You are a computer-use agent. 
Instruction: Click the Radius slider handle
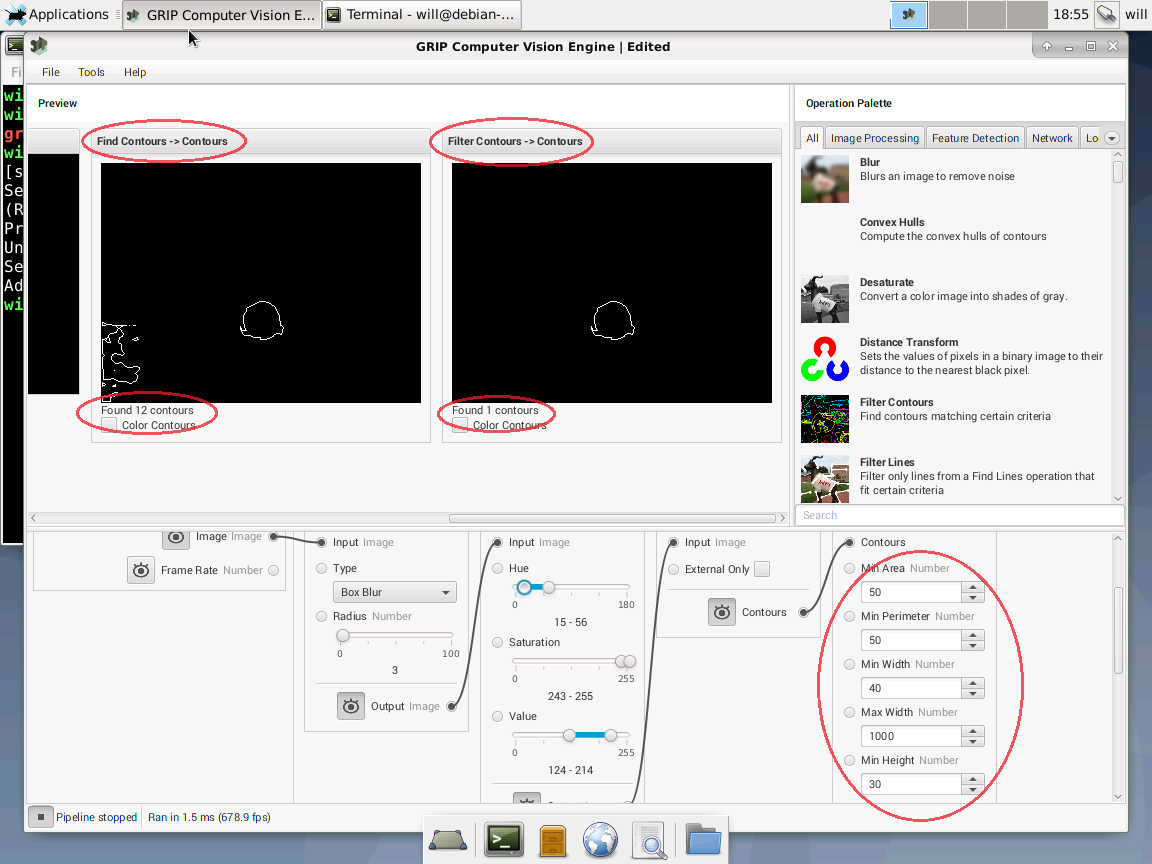[x=342, y=635]
